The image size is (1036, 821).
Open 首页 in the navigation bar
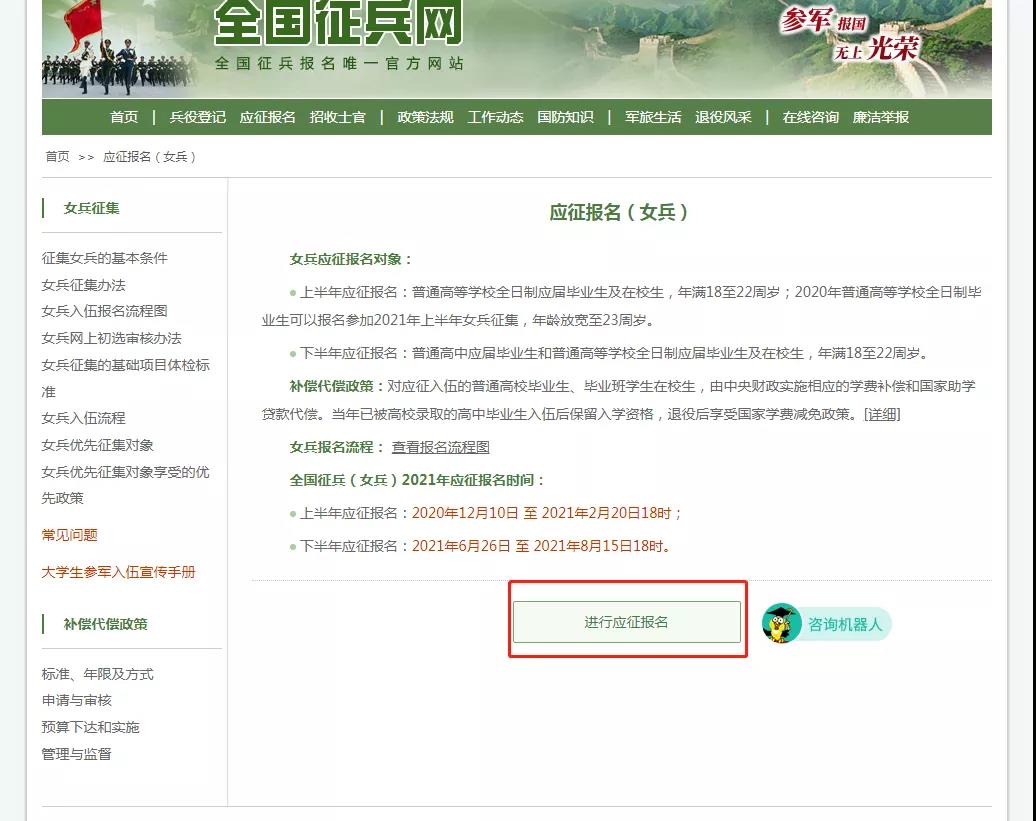[x=124, y=117]
